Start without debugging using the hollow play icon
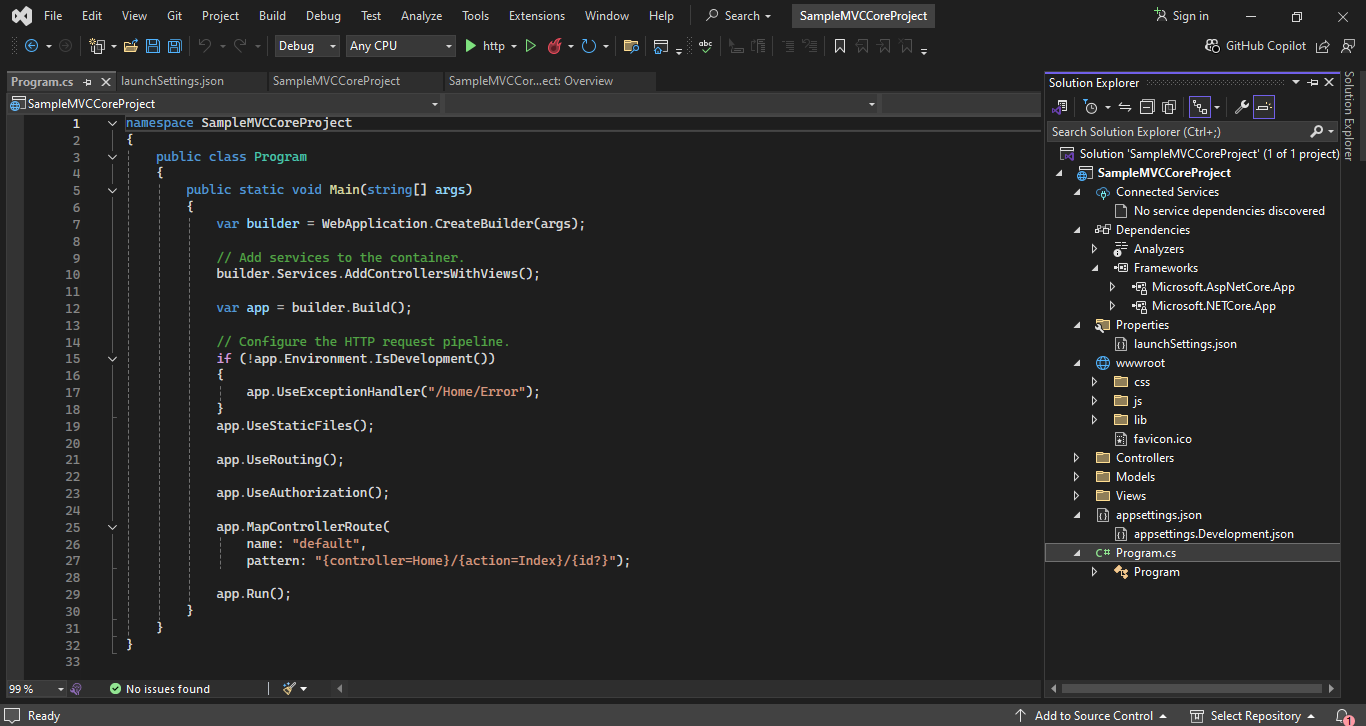 531,46
